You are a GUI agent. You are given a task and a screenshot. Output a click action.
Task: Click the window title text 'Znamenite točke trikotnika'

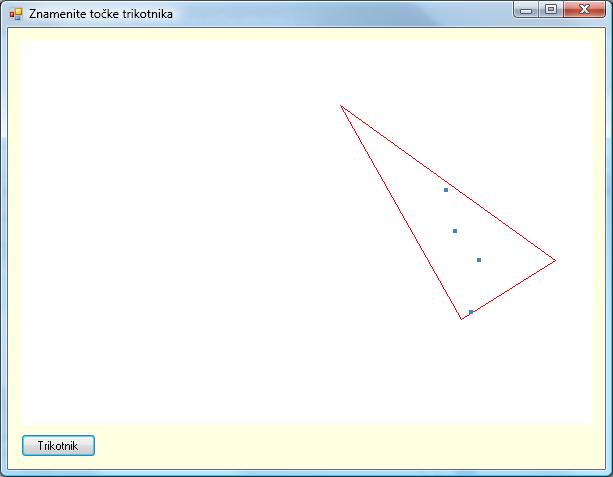100,14
